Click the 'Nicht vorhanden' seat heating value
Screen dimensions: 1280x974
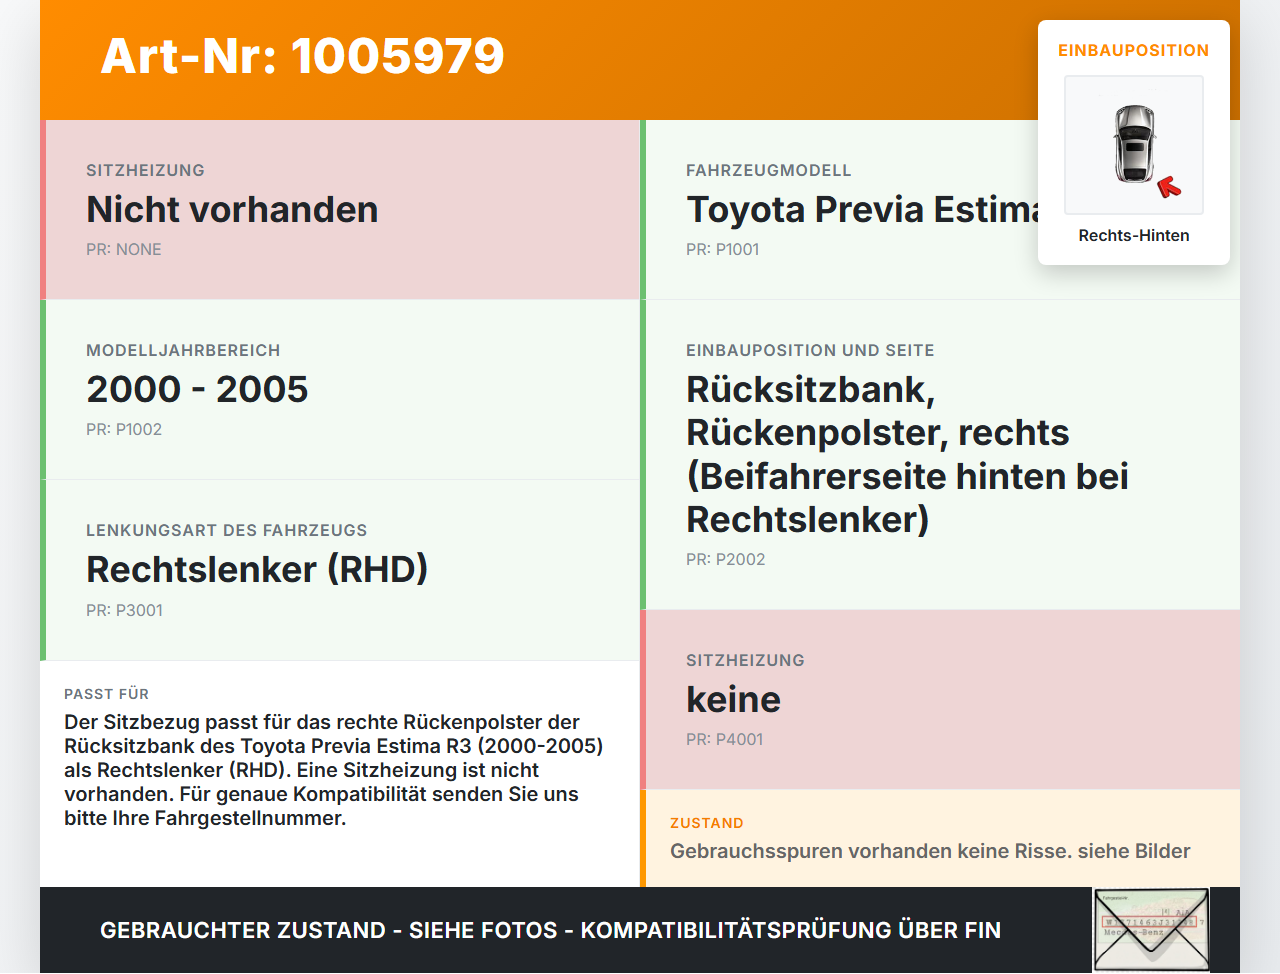pyautogui.click(x=232, y=209)
